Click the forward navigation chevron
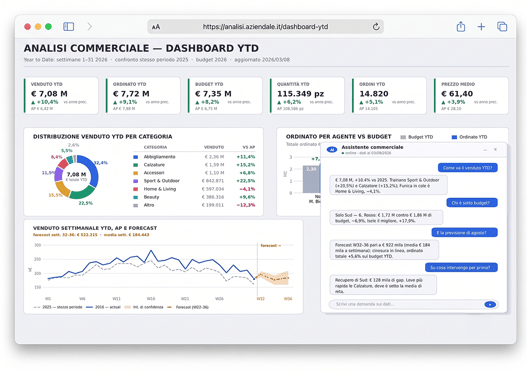Image resolution: width=527 pixels, height=372 pixels. 89,27
